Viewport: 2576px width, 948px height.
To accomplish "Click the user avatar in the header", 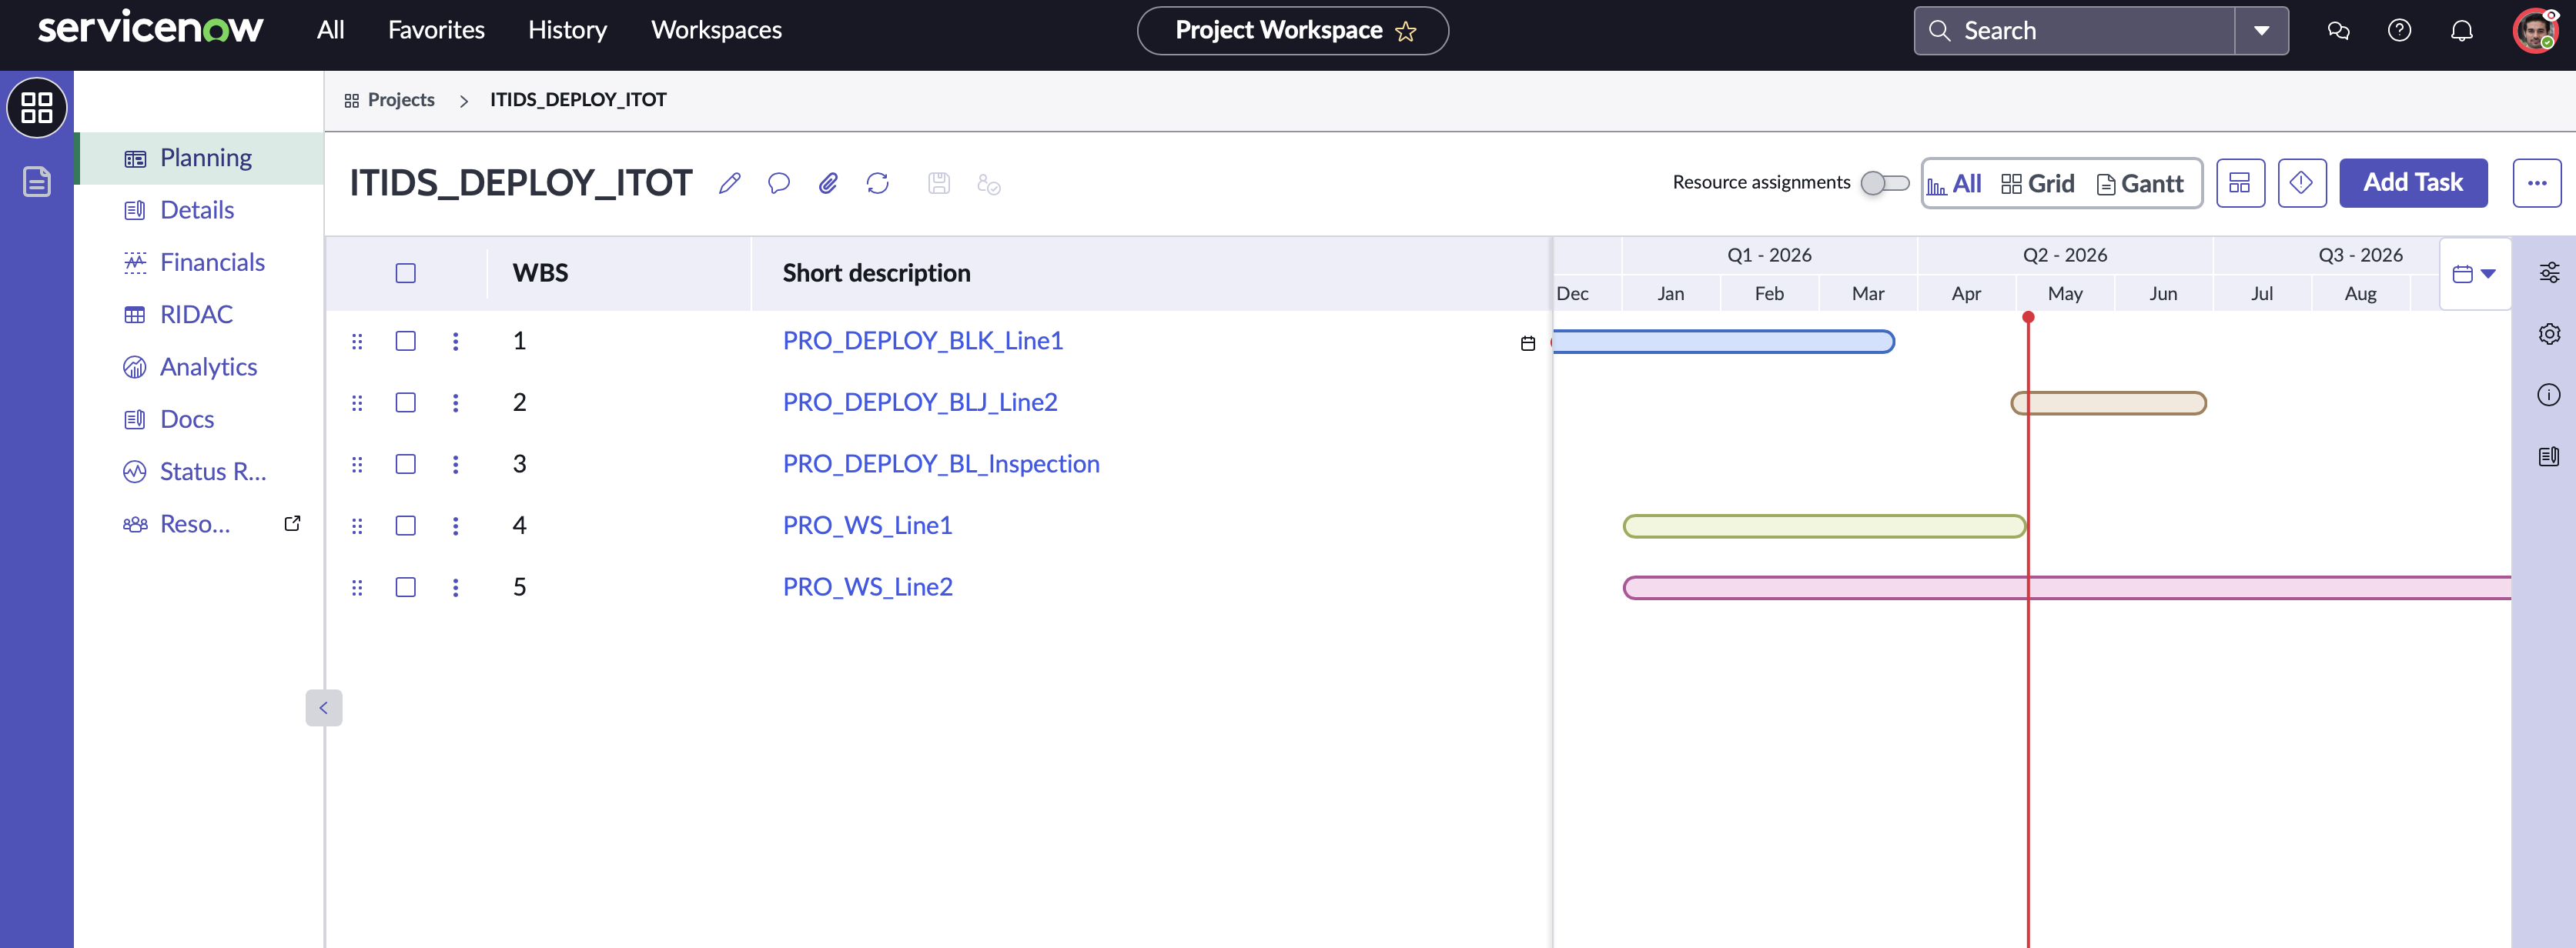I will [x=2535, y=31].
